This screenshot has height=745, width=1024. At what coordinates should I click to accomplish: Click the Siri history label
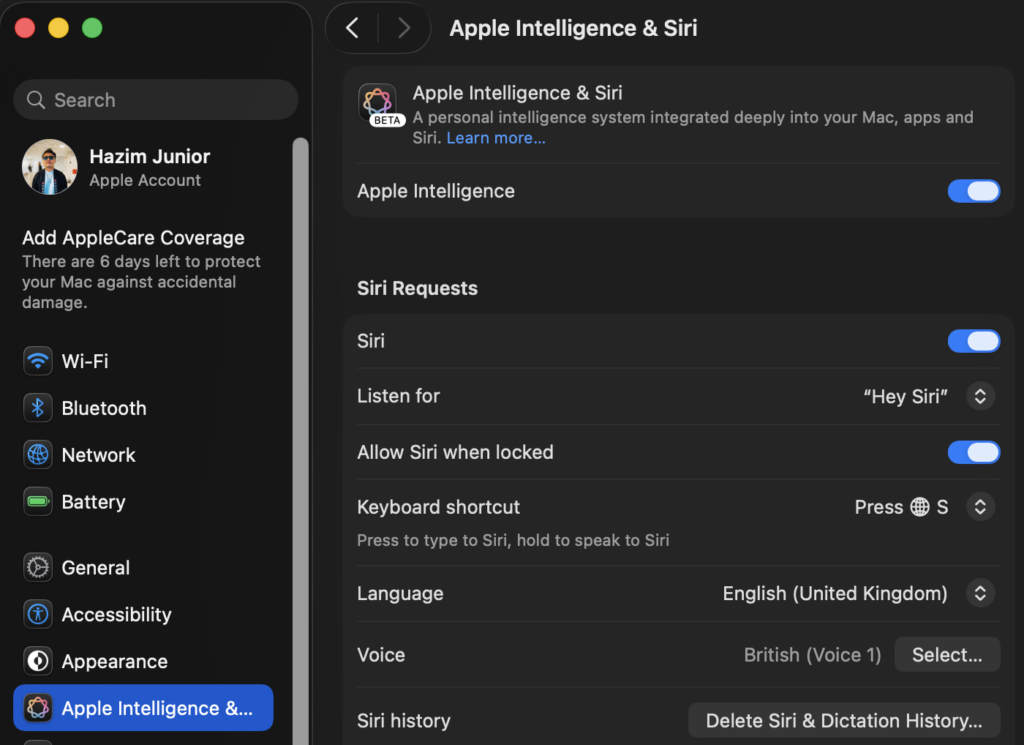pos(404,721)
